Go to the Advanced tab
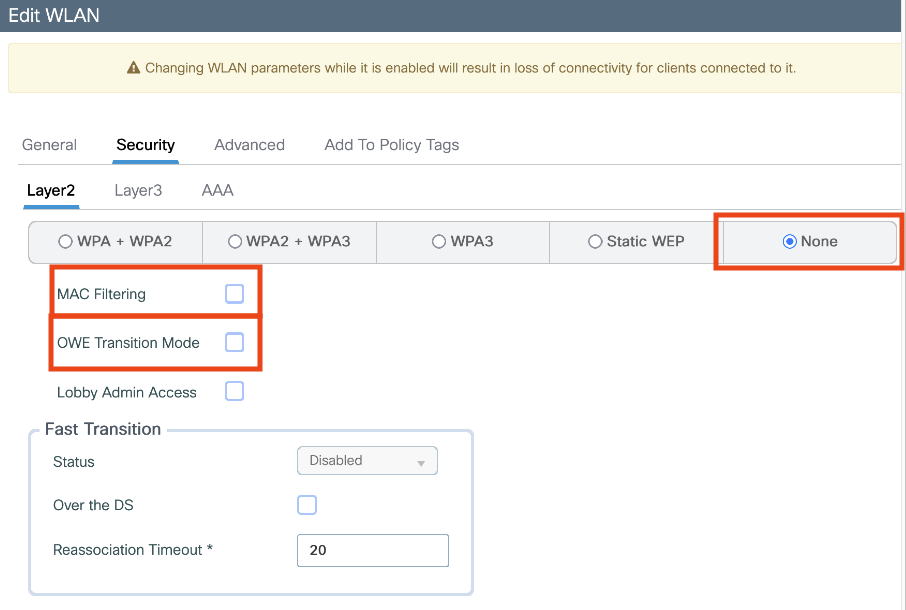Image resolution: width=906 pixels, height=610 pixels. (249, 145)
